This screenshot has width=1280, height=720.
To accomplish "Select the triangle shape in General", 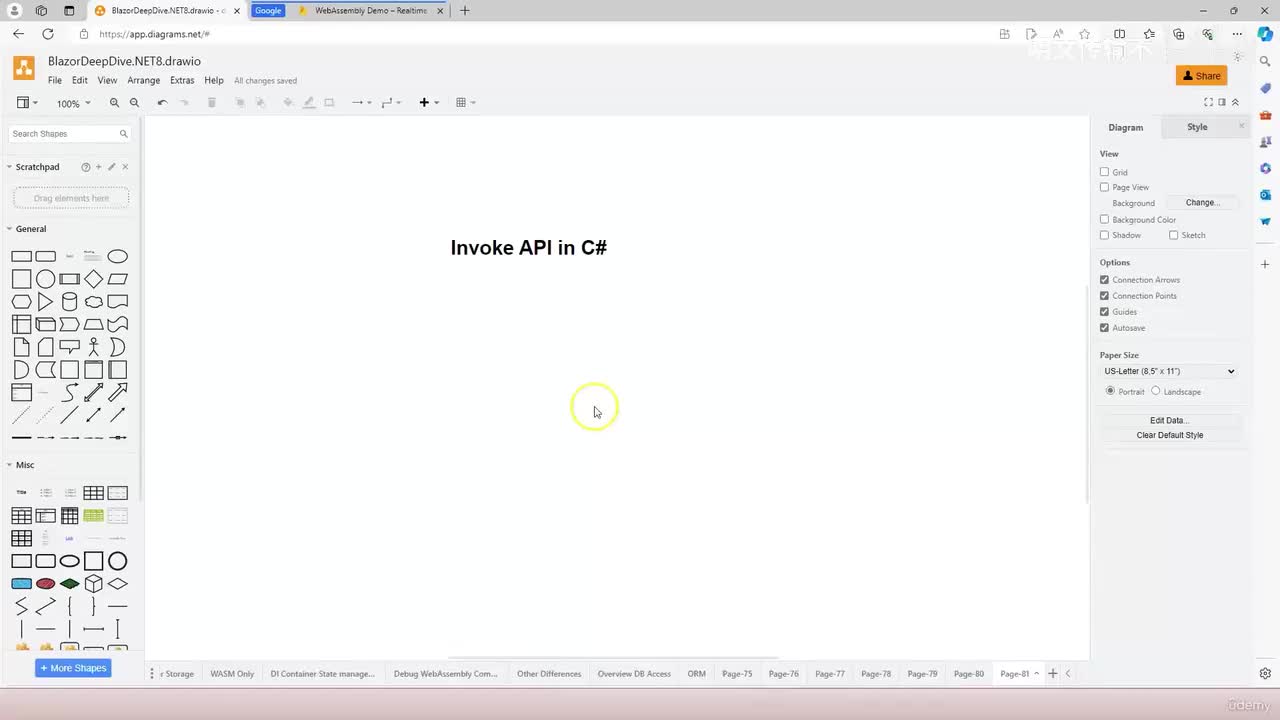I will click(45, 302).
